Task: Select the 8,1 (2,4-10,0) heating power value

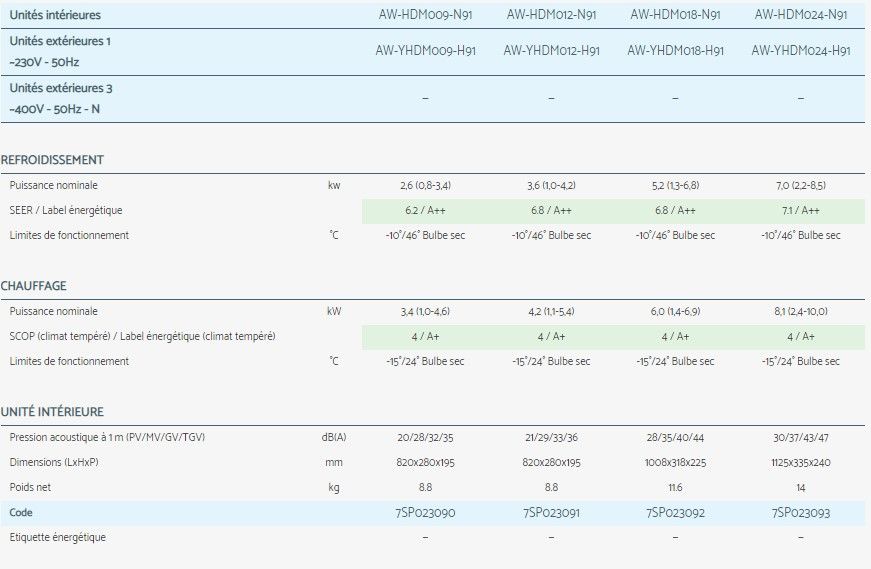Action: click(x=800, y=312)
